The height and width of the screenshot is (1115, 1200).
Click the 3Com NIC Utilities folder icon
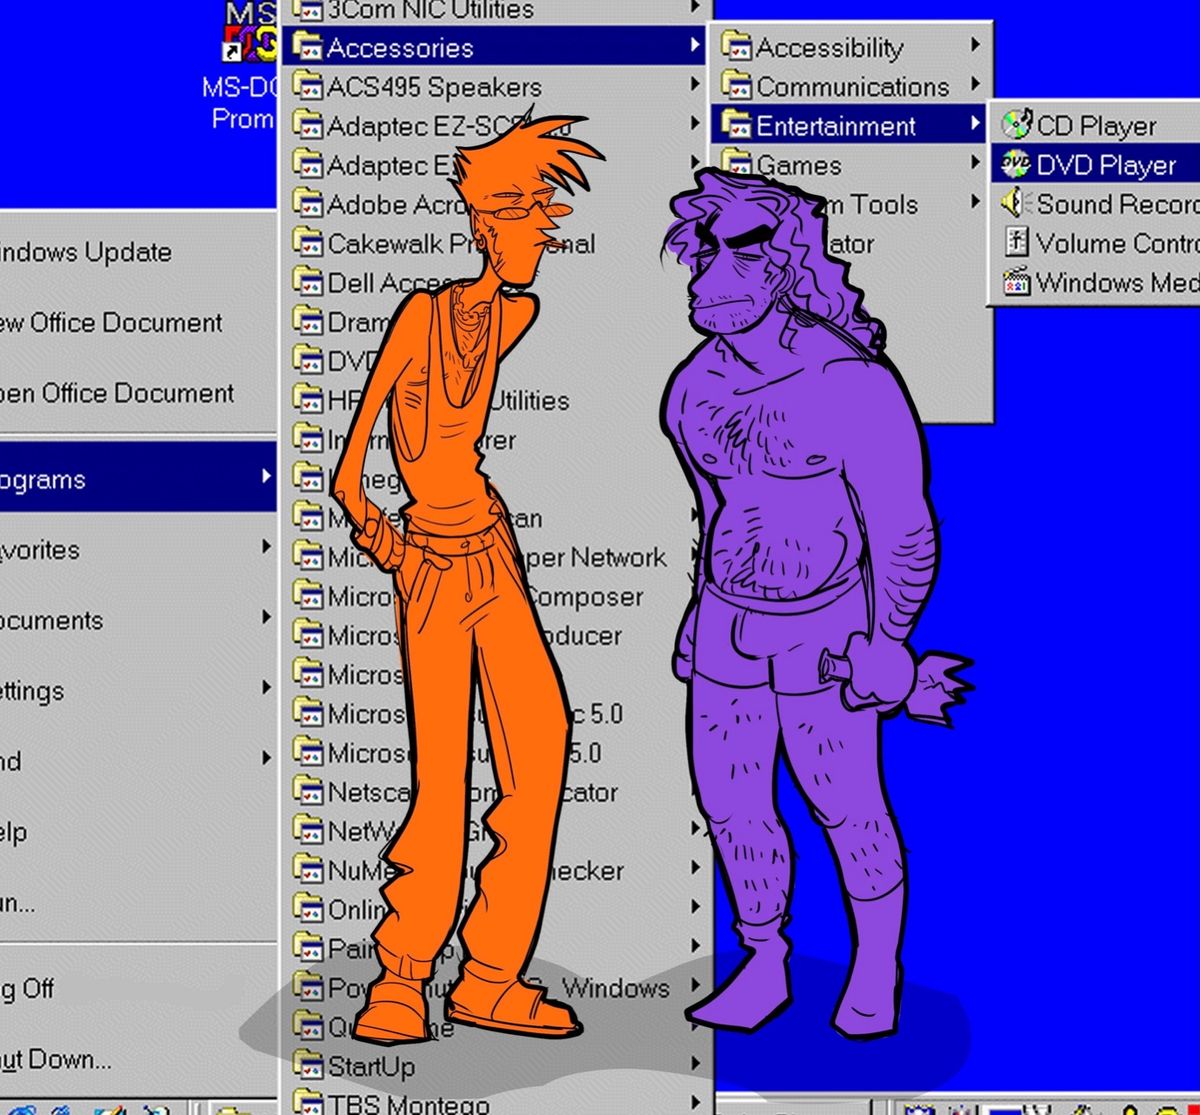(307, 9)
